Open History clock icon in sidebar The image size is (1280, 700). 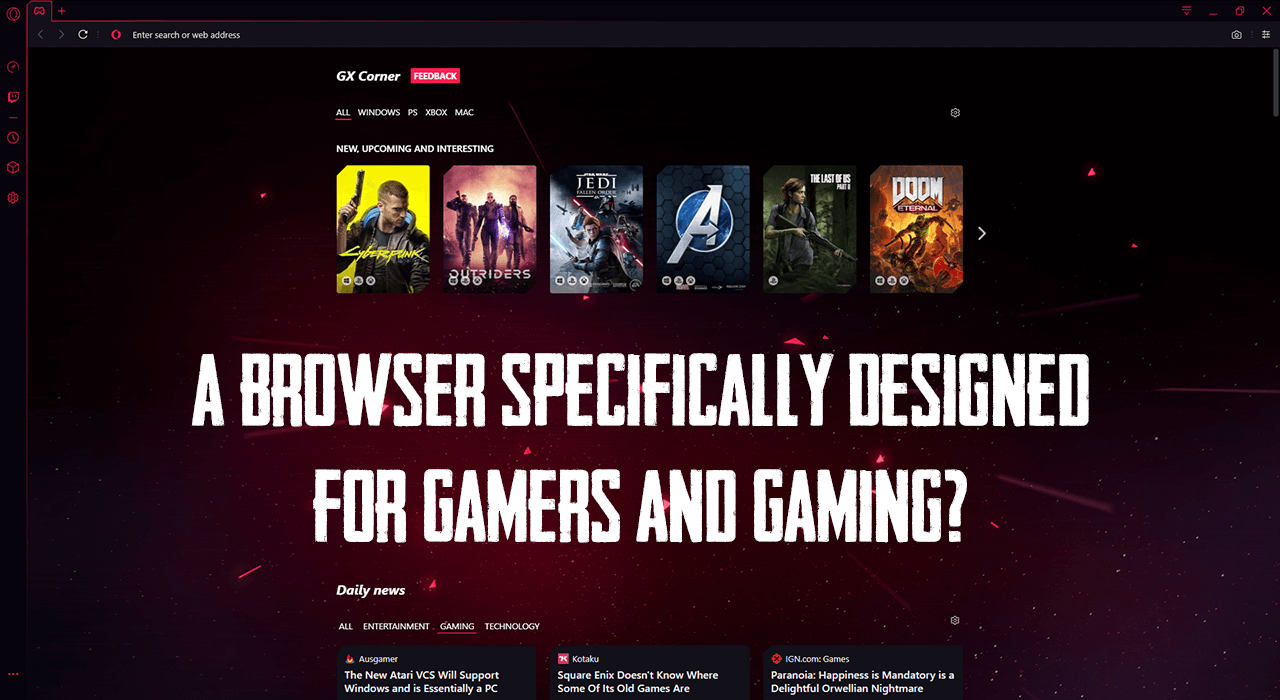pyautogui.click(x=13, y=138)
